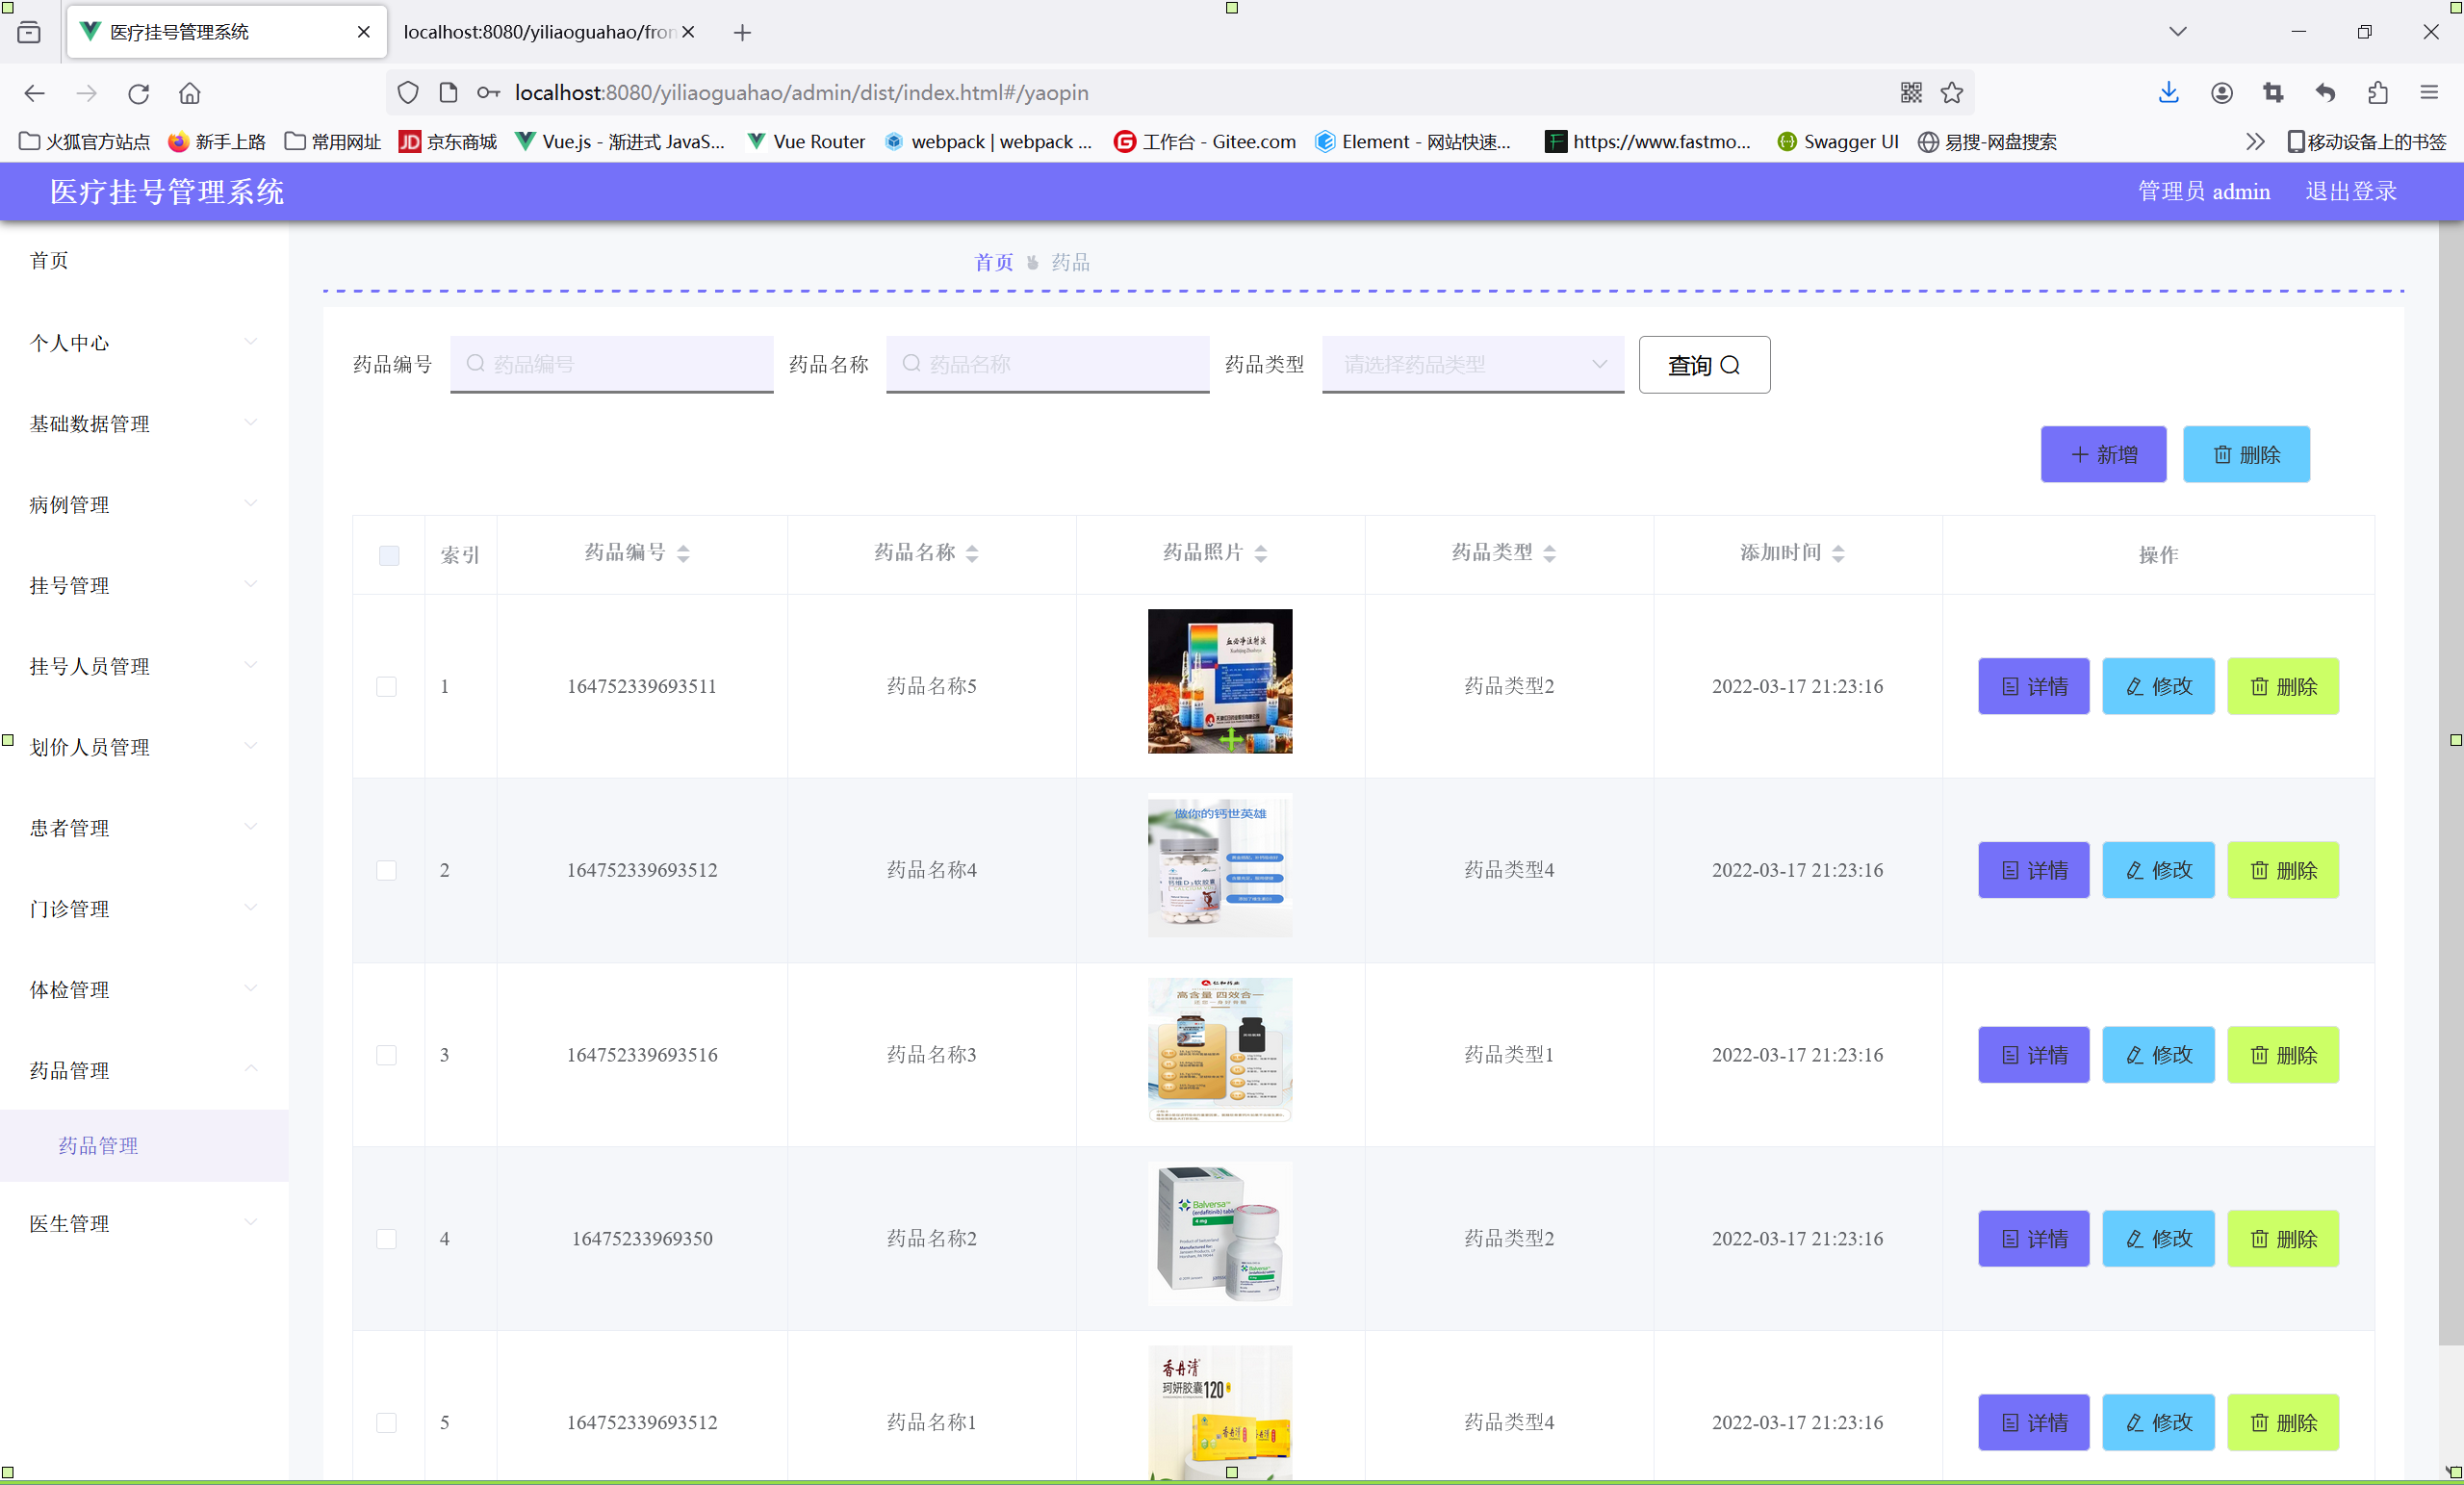Open the QR code icon in address bar
This screenshot has height=1485, width=2464.
point(1910,93)
